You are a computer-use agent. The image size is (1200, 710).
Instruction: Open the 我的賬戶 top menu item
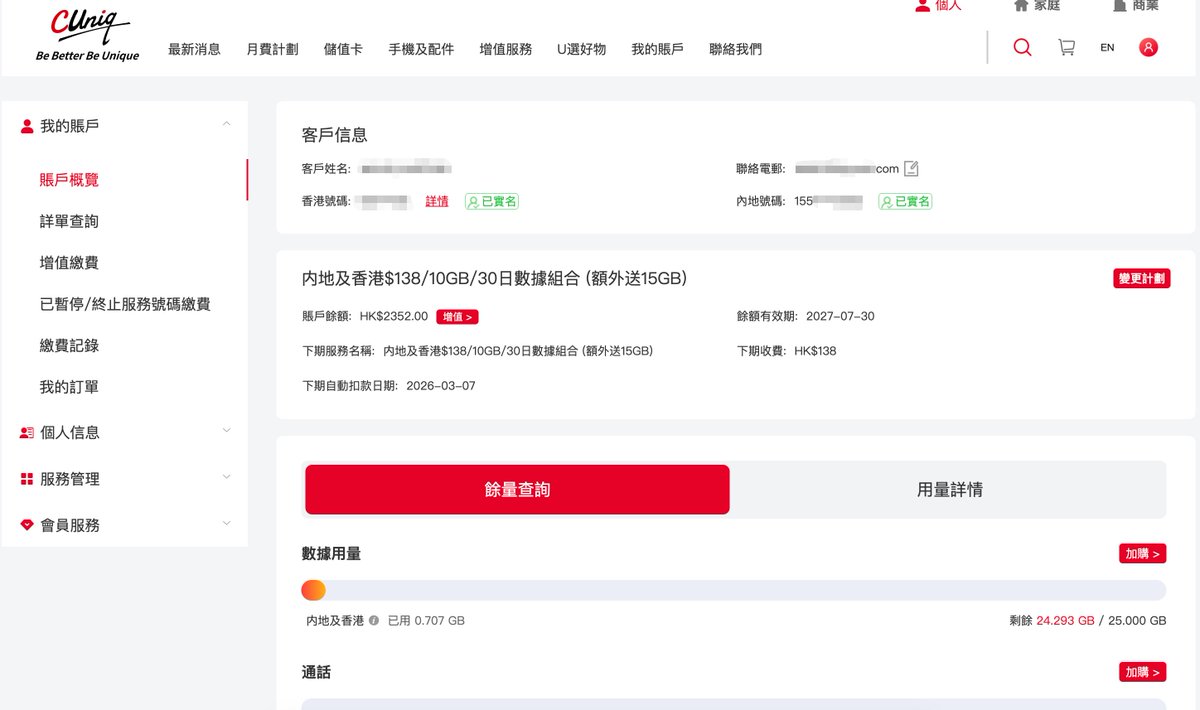coord(658,49)
